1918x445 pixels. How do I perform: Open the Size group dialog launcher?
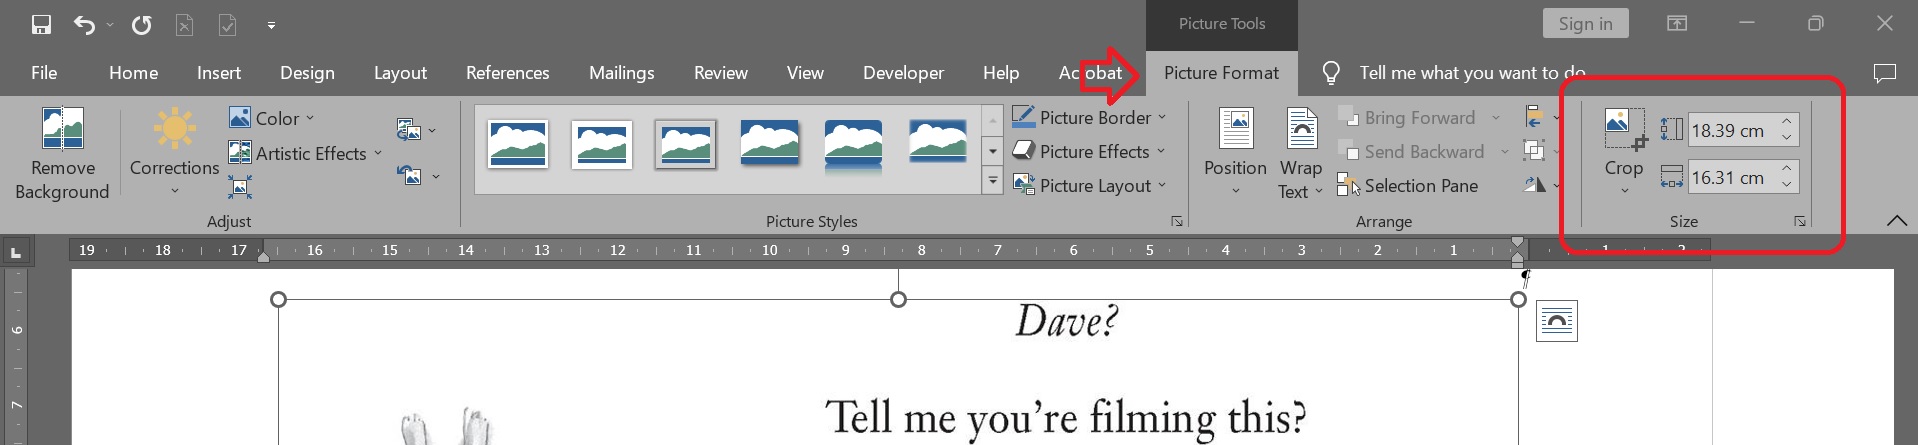point(1800,221)
